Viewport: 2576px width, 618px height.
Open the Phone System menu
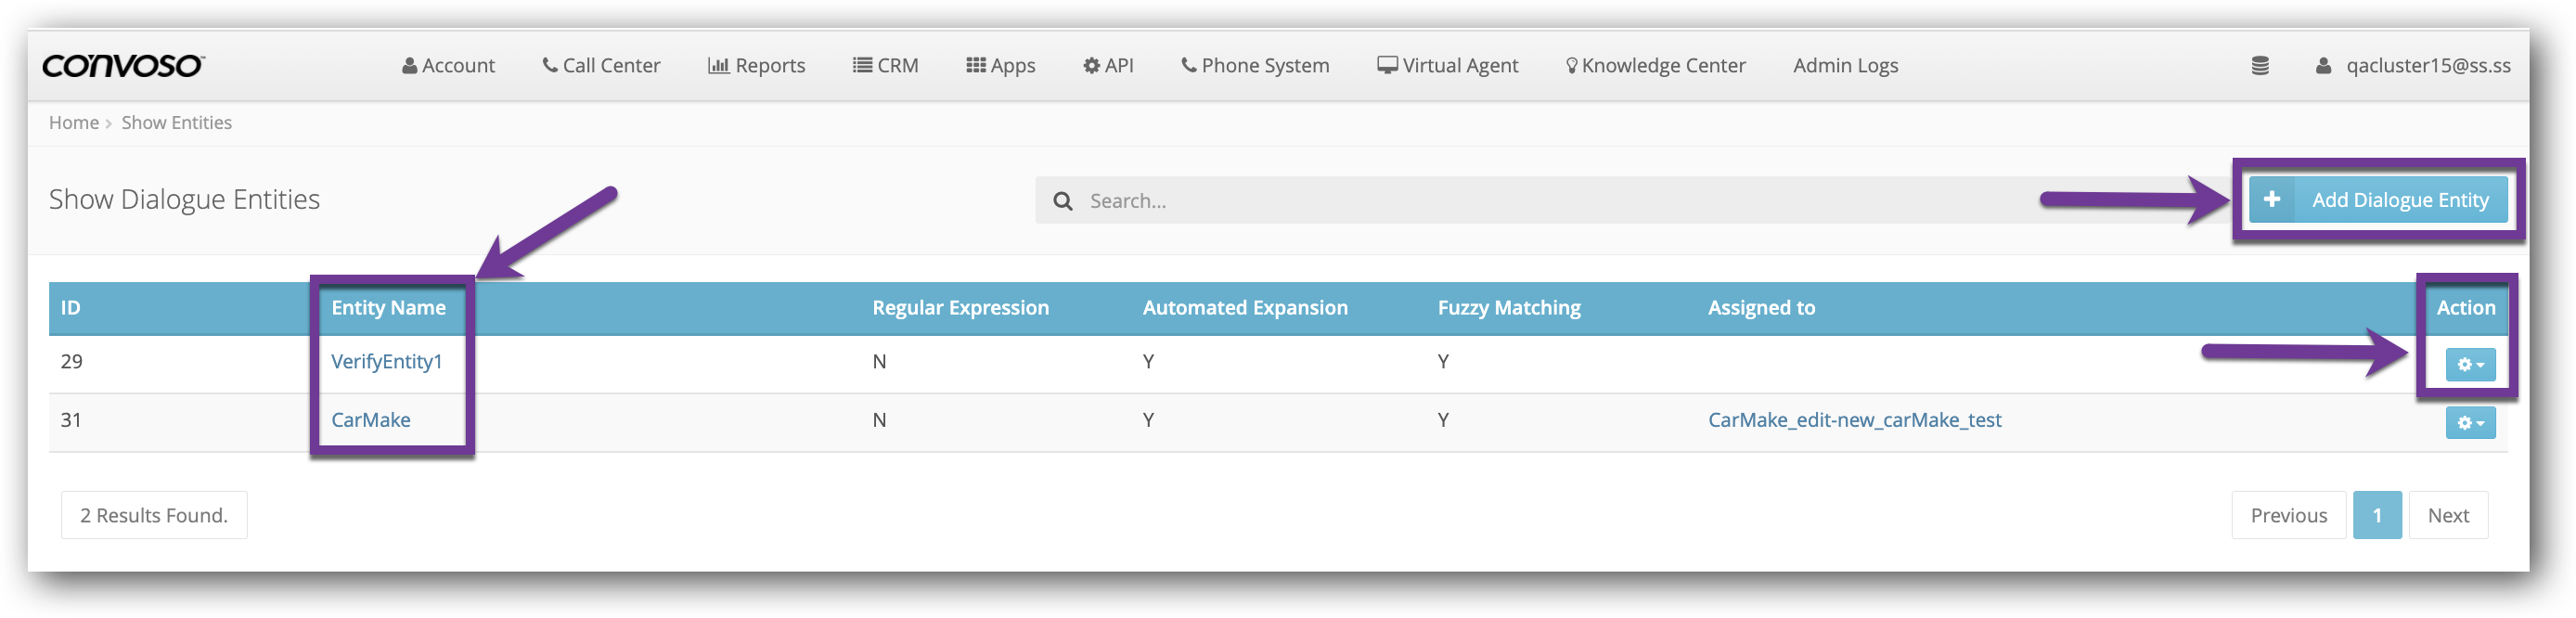(1255, 66)
